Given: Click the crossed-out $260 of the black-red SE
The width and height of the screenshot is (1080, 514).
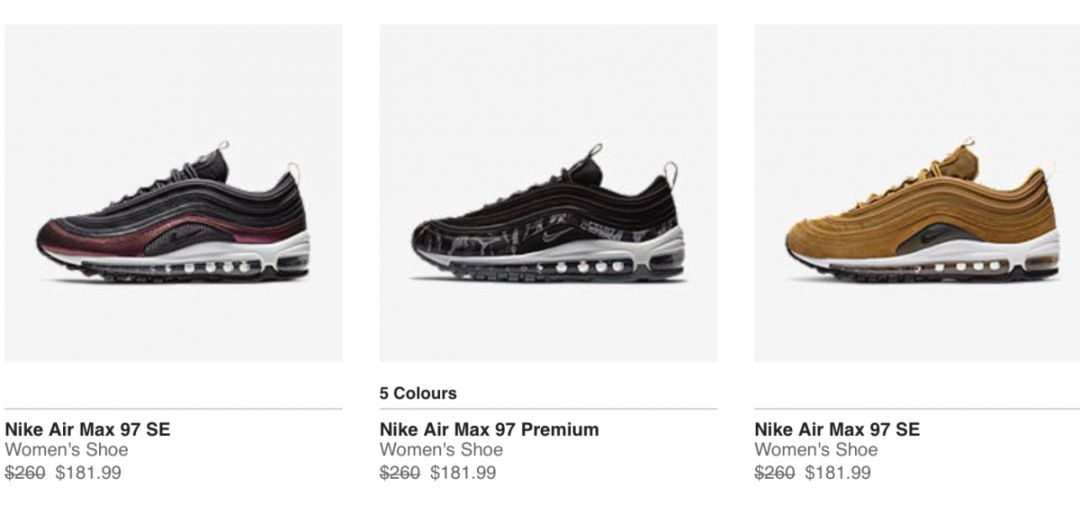Looking at the screenshot, I should 25,473.
